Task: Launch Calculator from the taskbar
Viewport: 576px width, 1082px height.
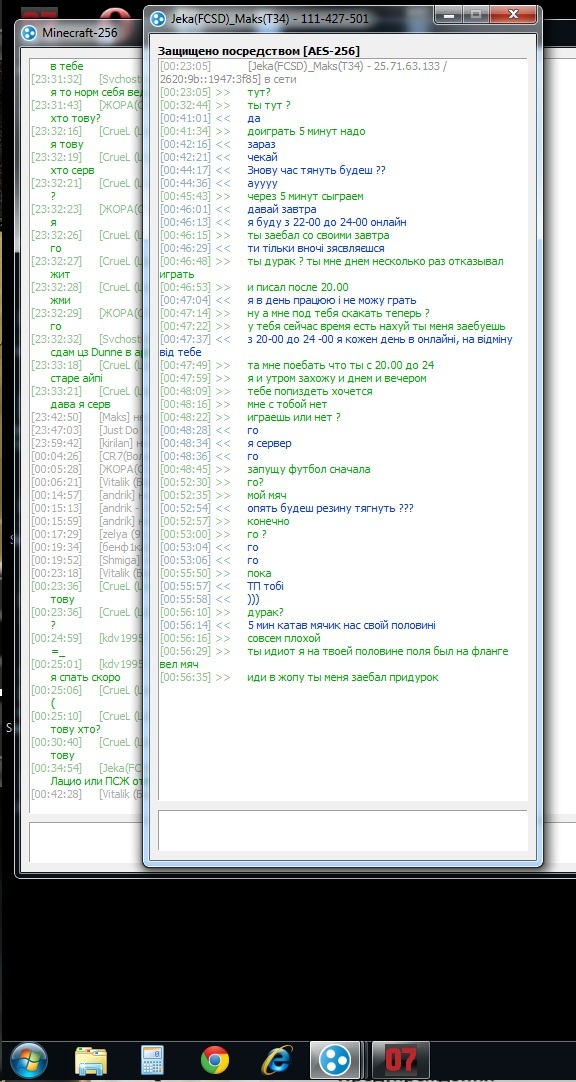Action: coord(152,1061)
